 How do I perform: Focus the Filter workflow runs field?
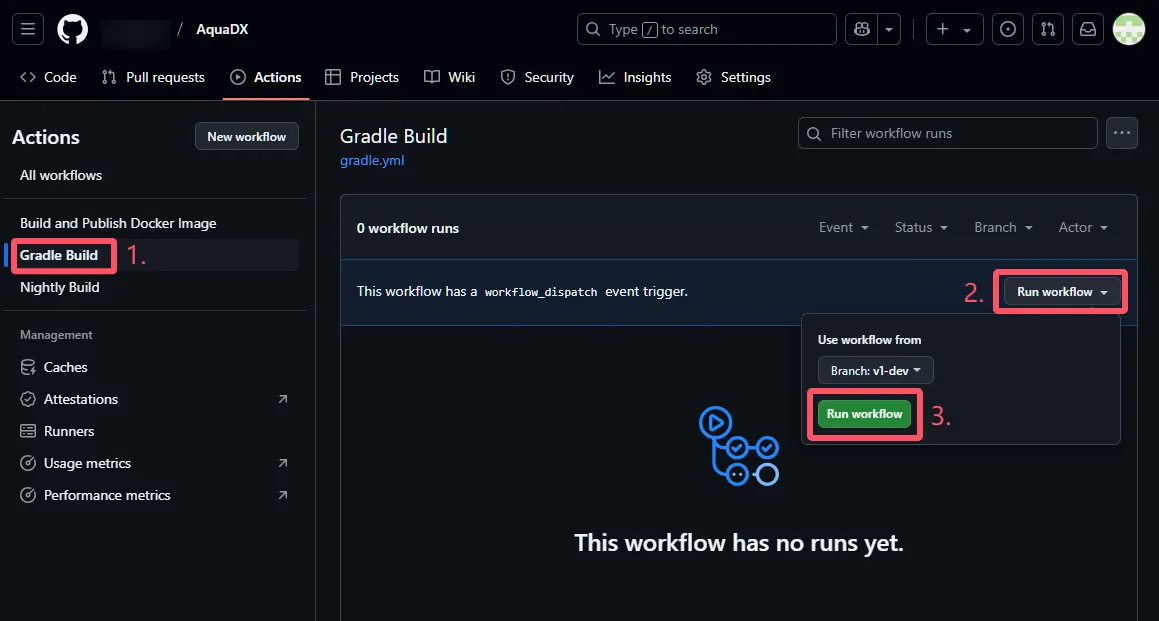click(947, 133)
